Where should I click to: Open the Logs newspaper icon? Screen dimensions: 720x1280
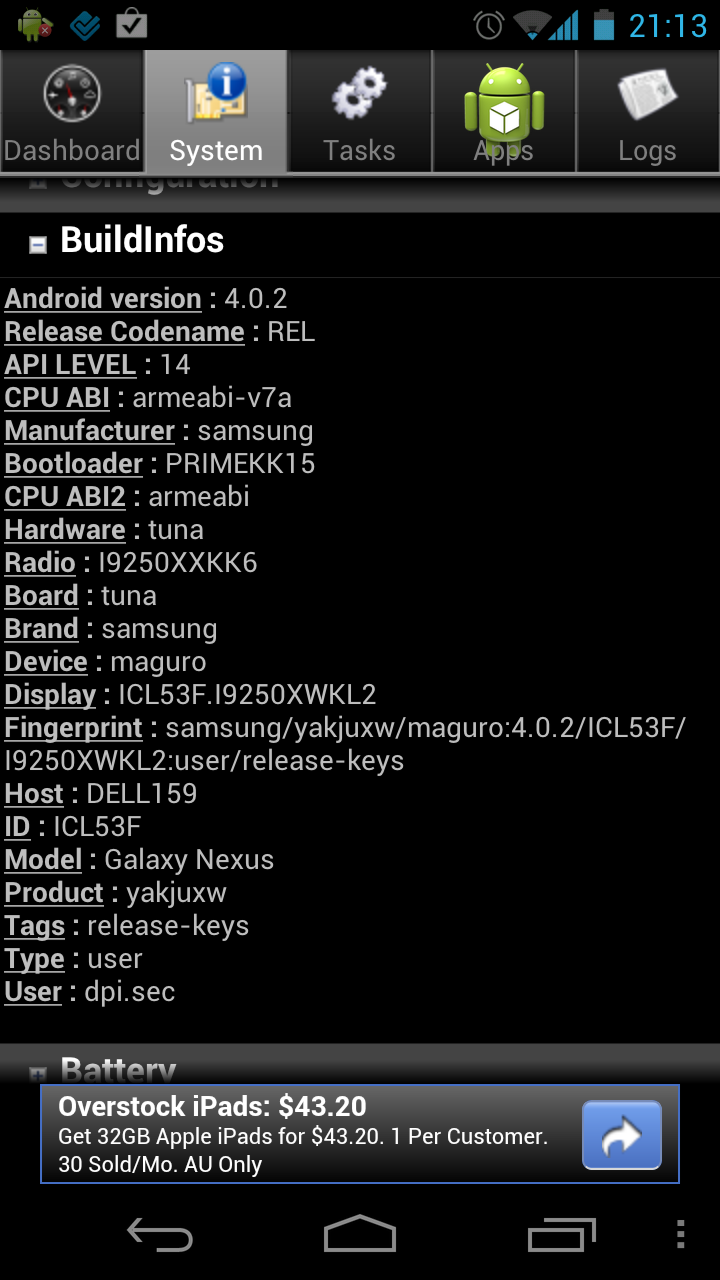point(648,94)
